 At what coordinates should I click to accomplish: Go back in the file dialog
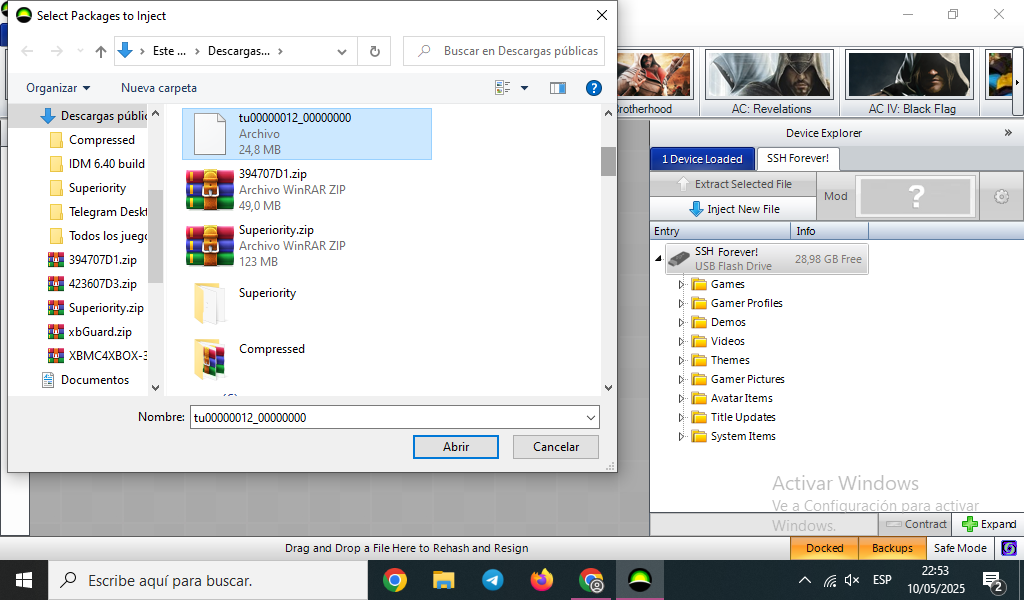(x=27, y=51)
